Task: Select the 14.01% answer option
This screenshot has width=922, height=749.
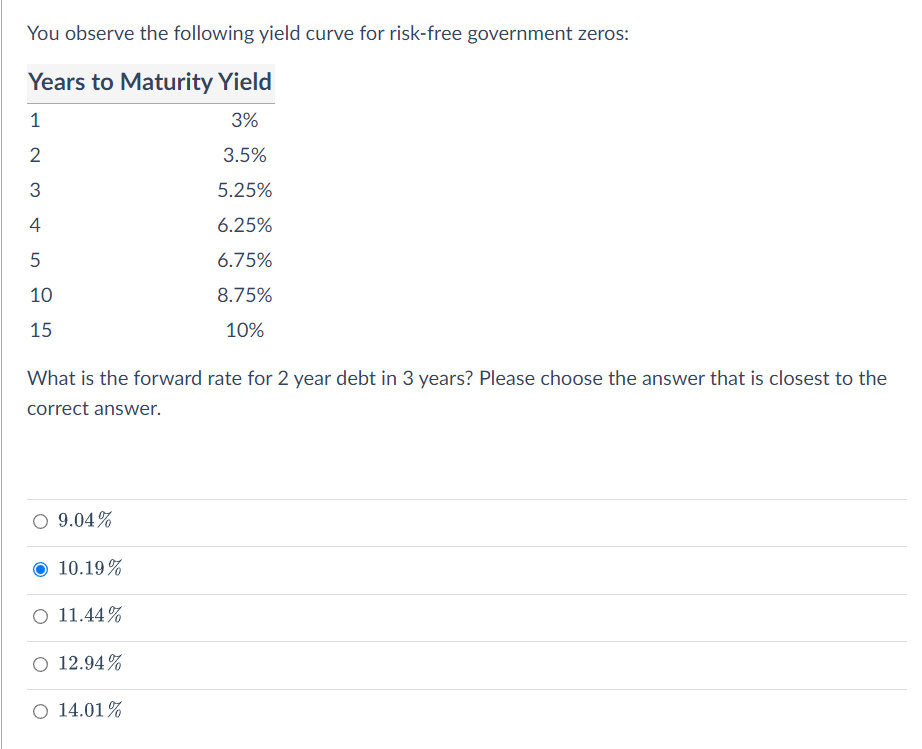Action: coord(39,710)
